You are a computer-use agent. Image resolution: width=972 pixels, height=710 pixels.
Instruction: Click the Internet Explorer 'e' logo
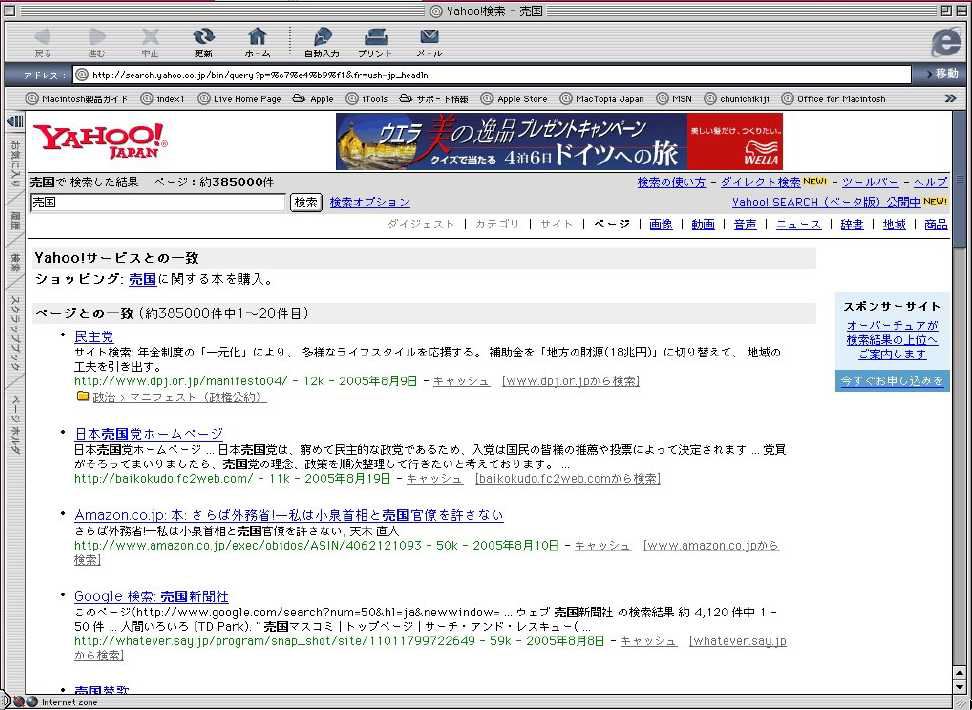click(x=945, y=42)
